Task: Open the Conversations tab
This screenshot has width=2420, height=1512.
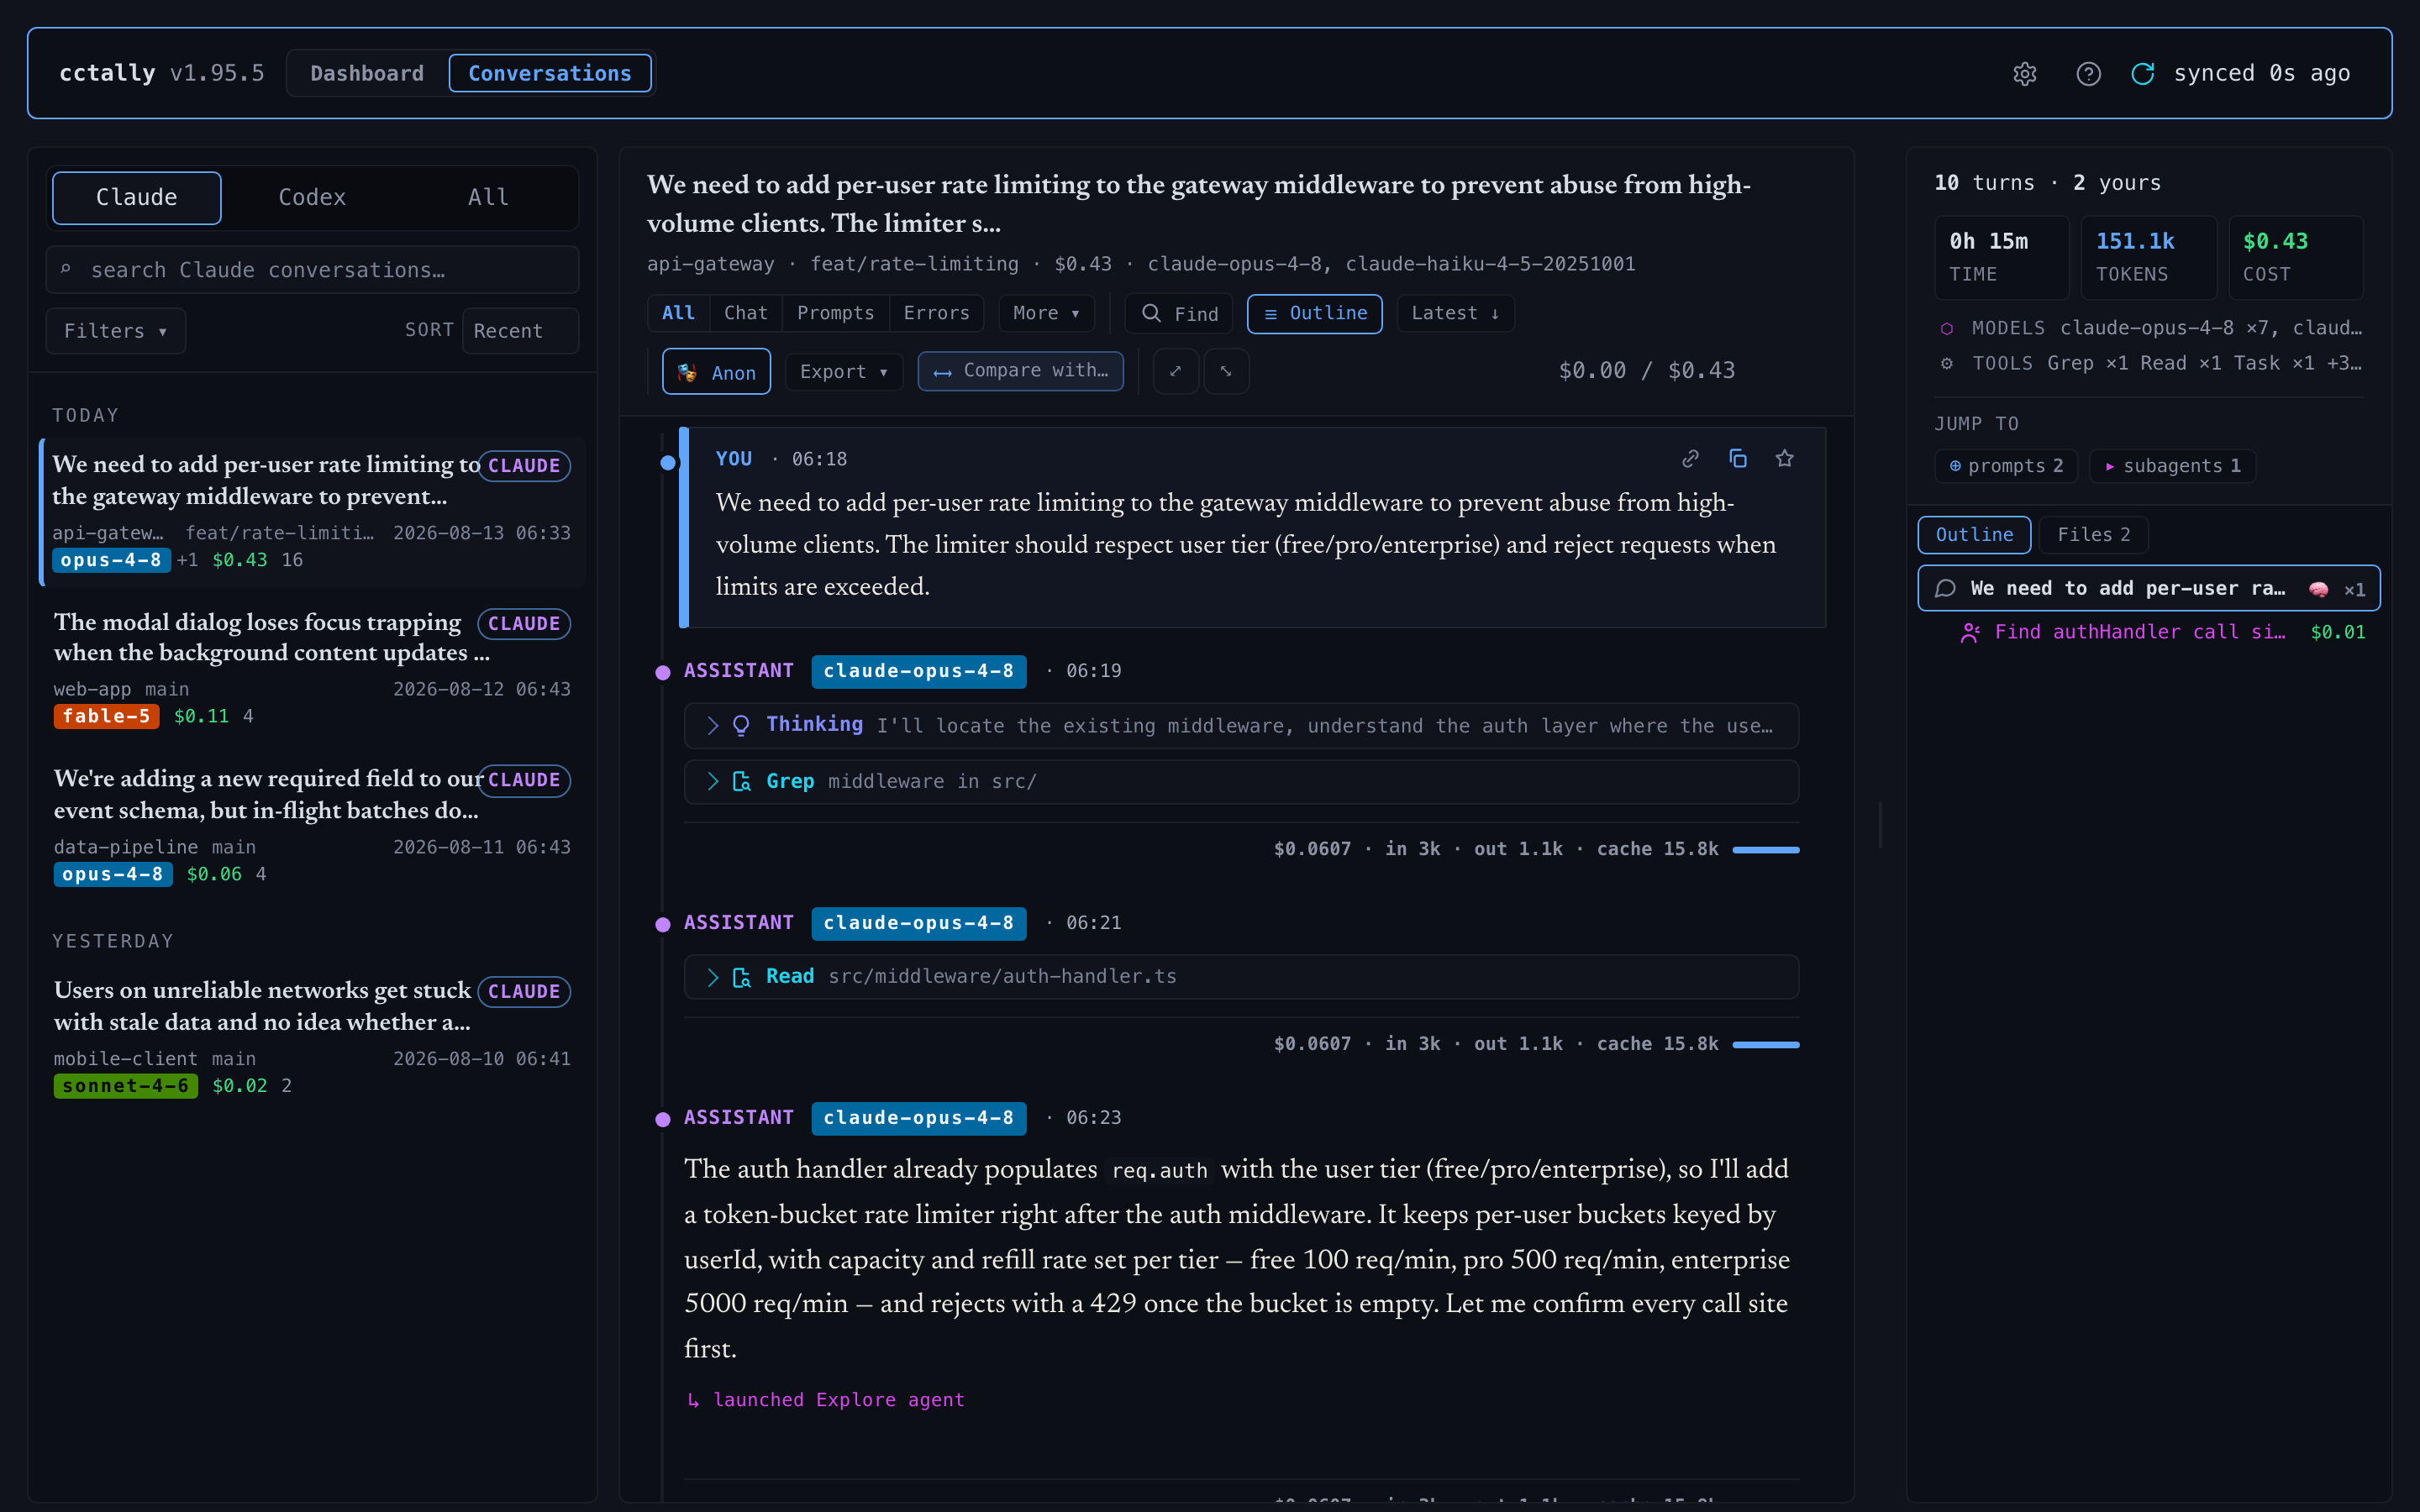Action: [550, 73]
